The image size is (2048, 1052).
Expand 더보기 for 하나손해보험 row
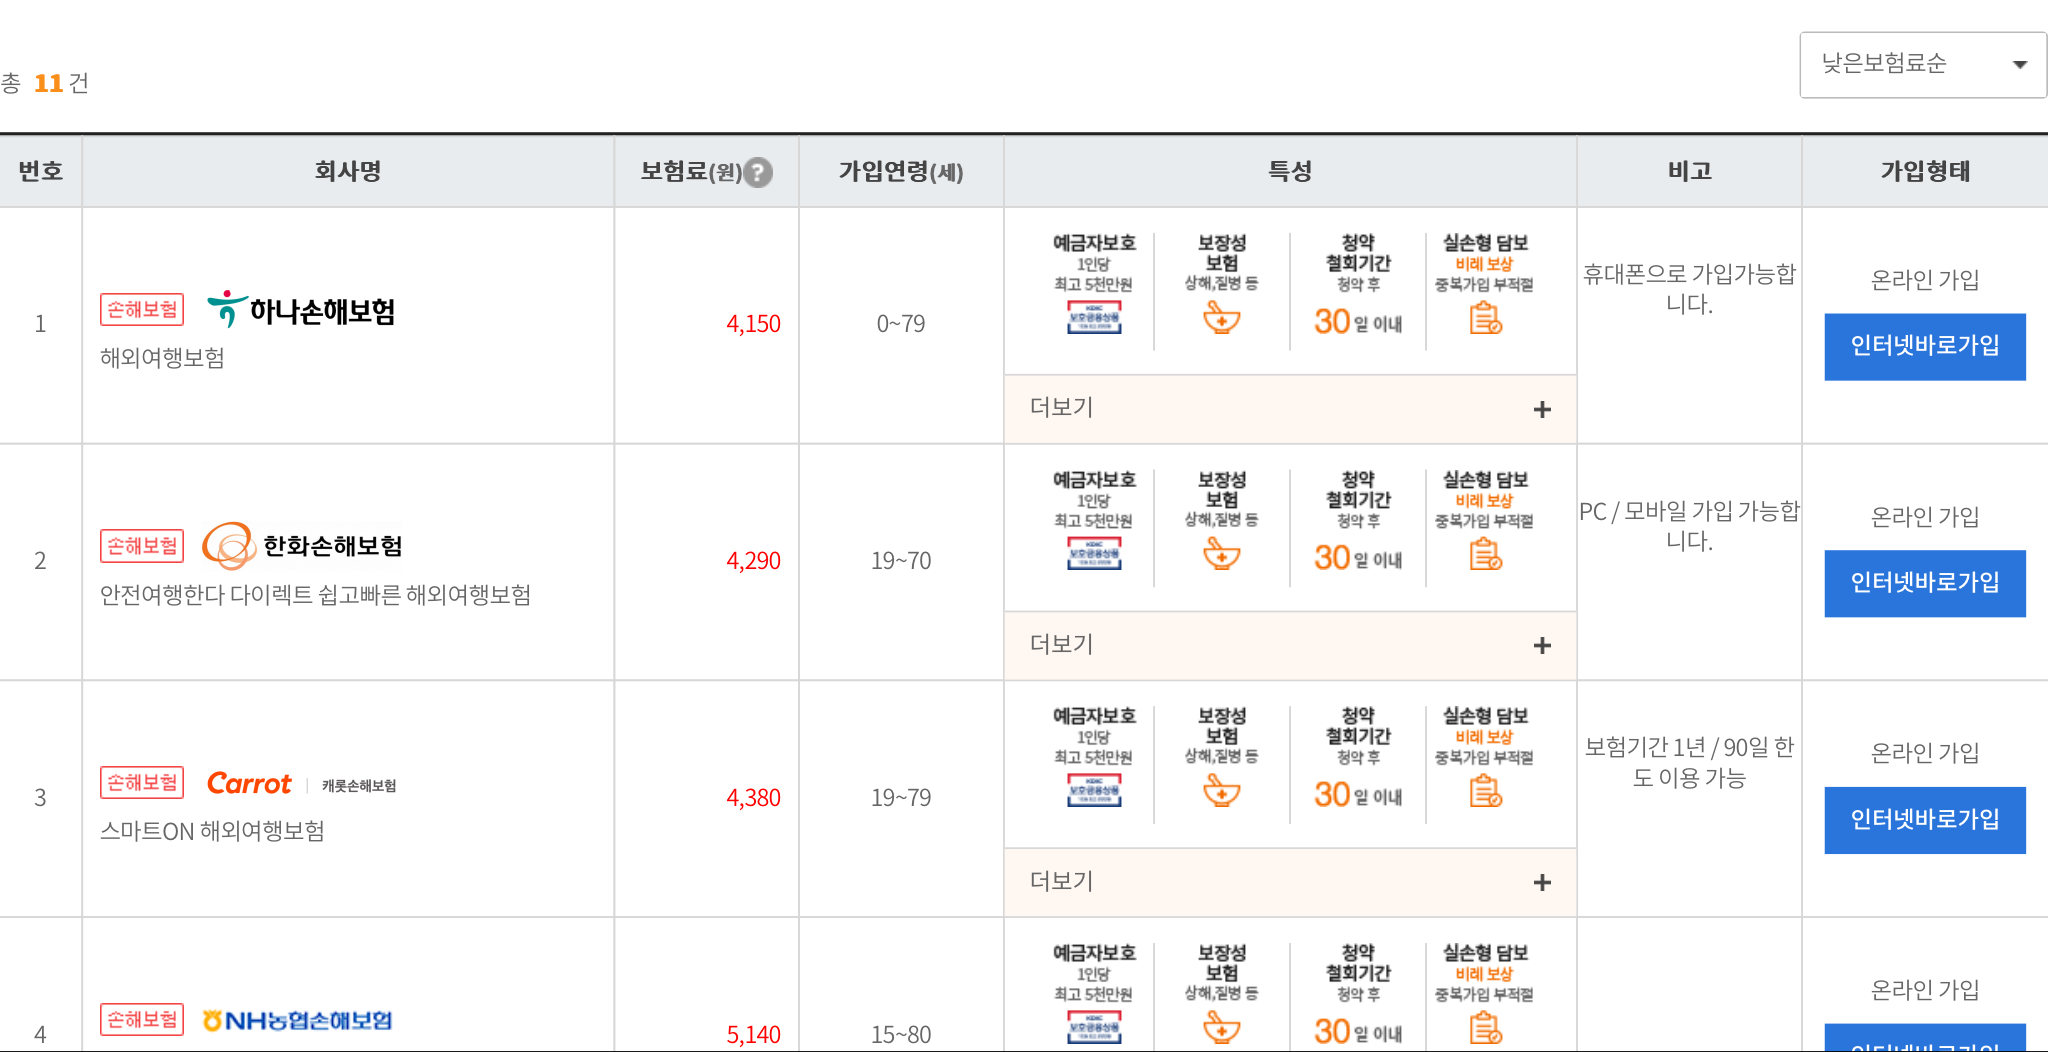[x=1290, y=409]
